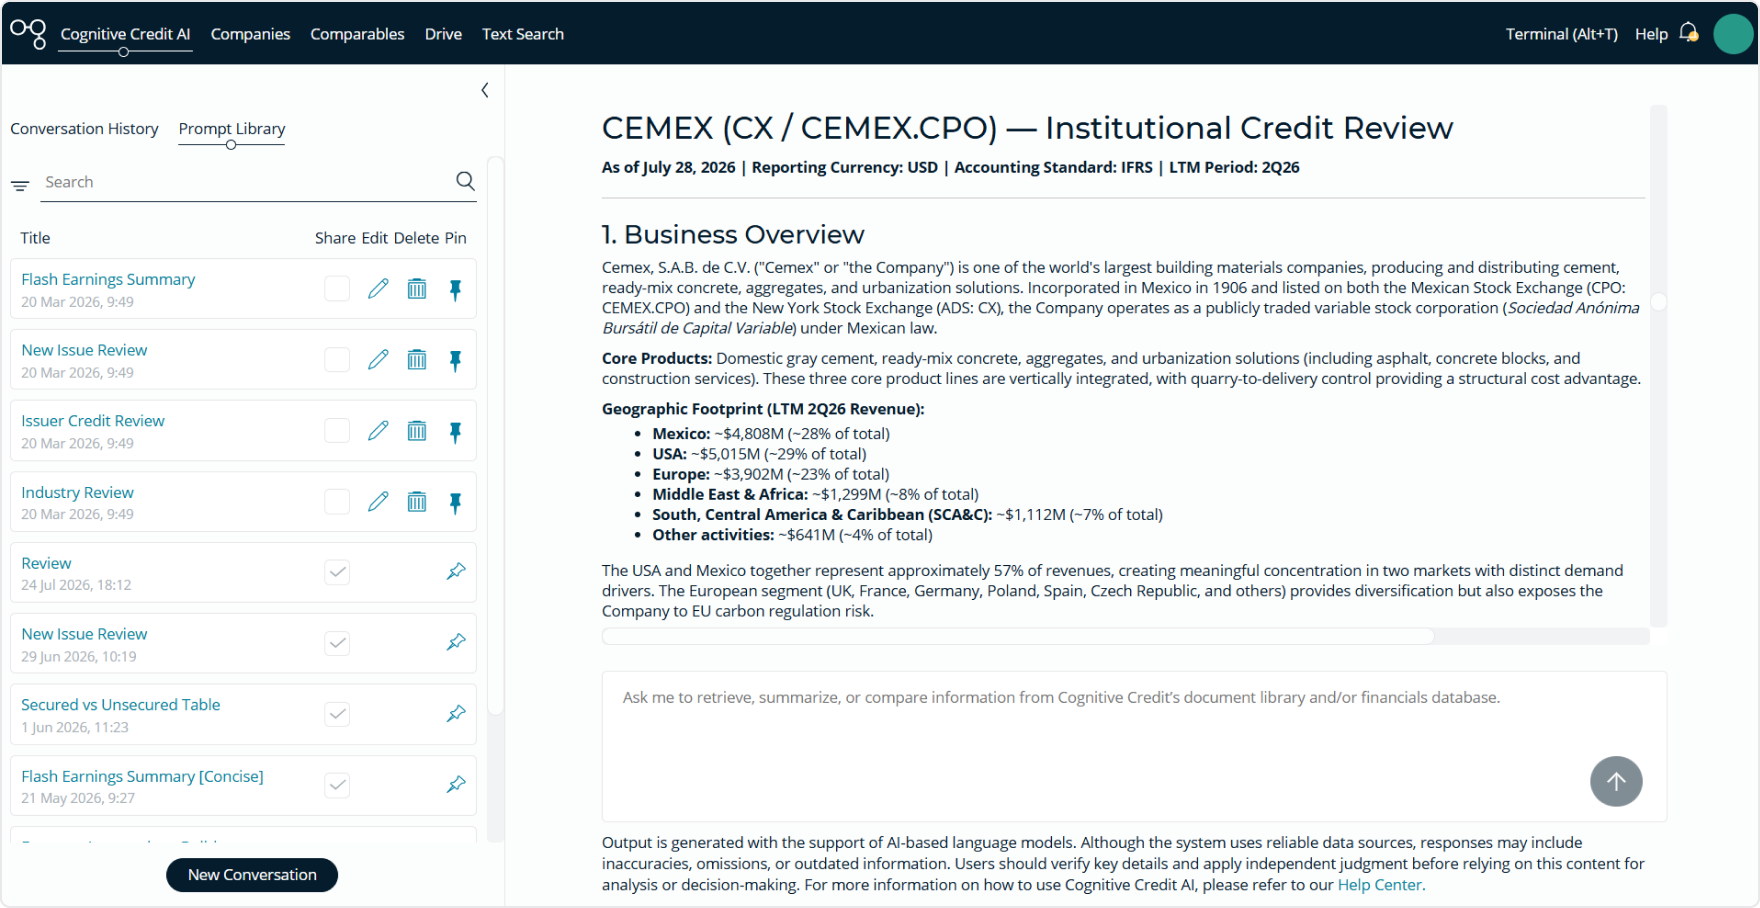Toggle share checkbox for Industry Review
This screenshot has width=1760, height=908.
[337, 502]
